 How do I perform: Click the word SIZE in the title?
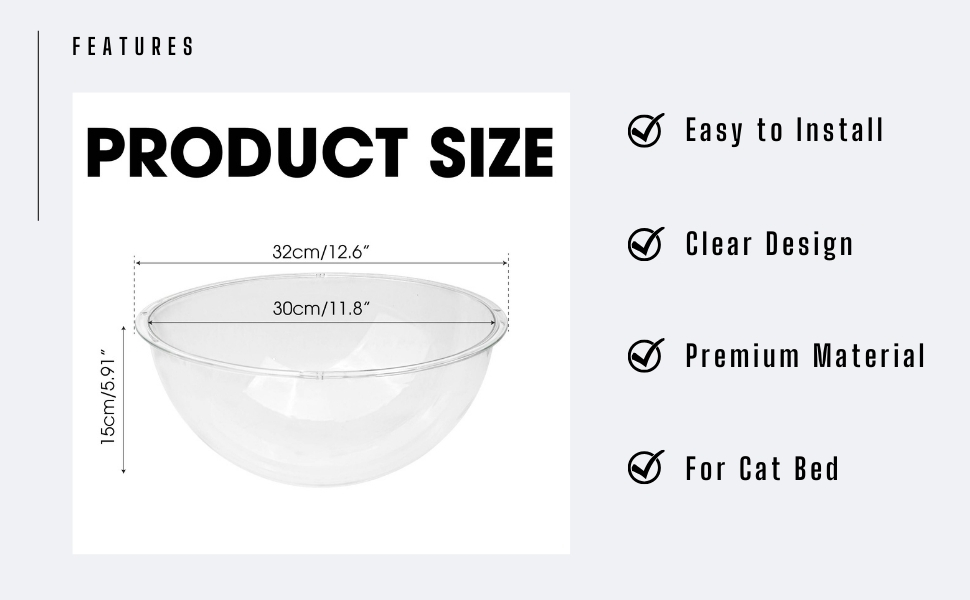point(492,152)
